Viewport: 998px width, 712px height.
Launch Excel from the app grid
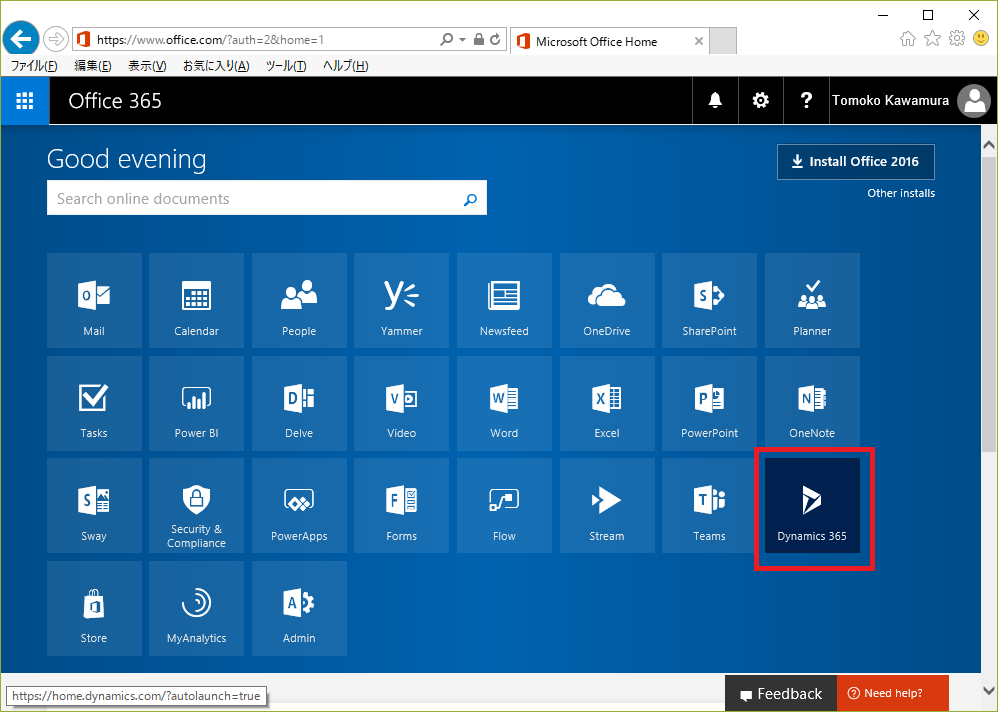607,403
